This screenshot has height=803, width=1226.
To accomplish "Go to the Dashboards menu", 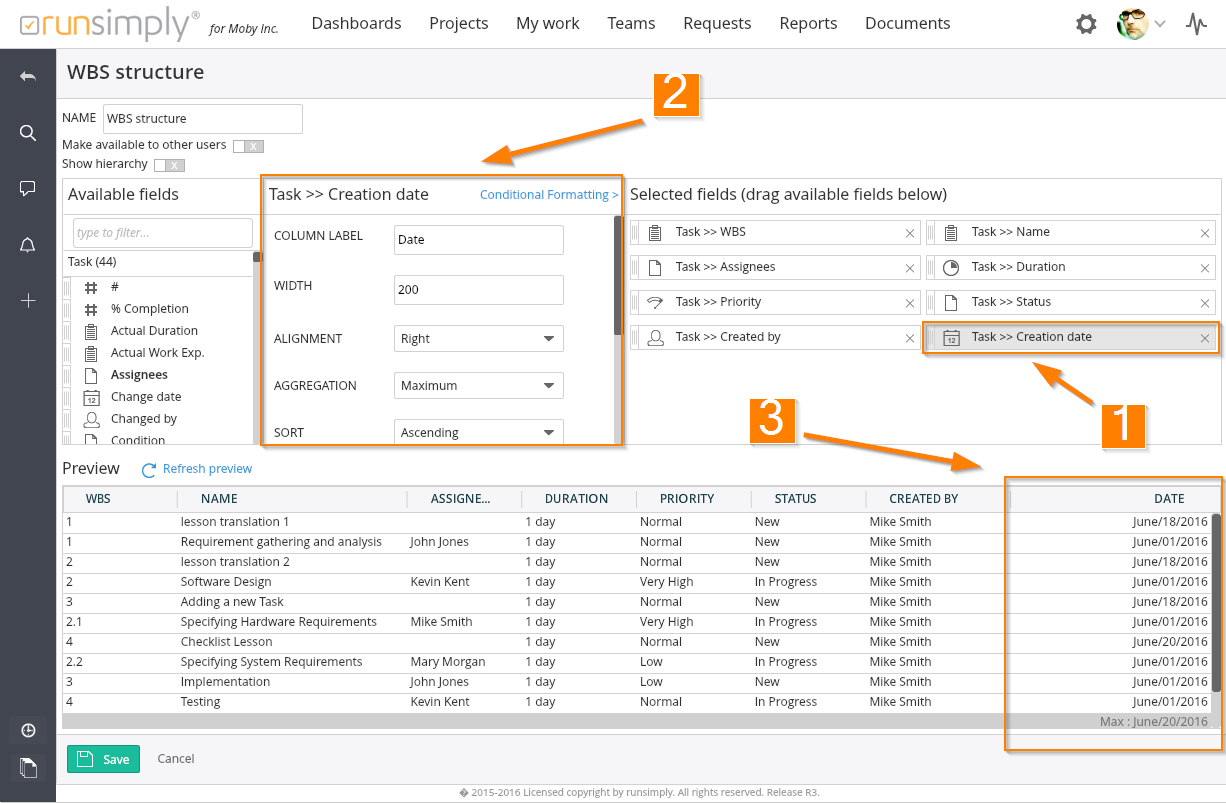I will tap(356, 23).
